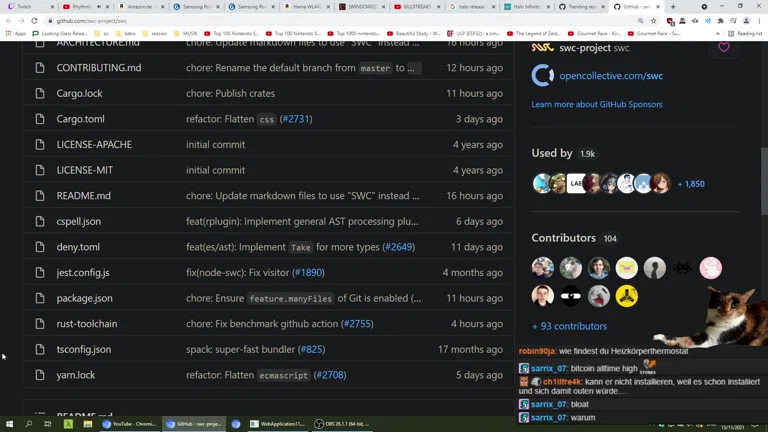Expand truncated commit message on CONTRIBUTING.md
Viewport: 768px width, 432px height.
click(x=414, y=68)
